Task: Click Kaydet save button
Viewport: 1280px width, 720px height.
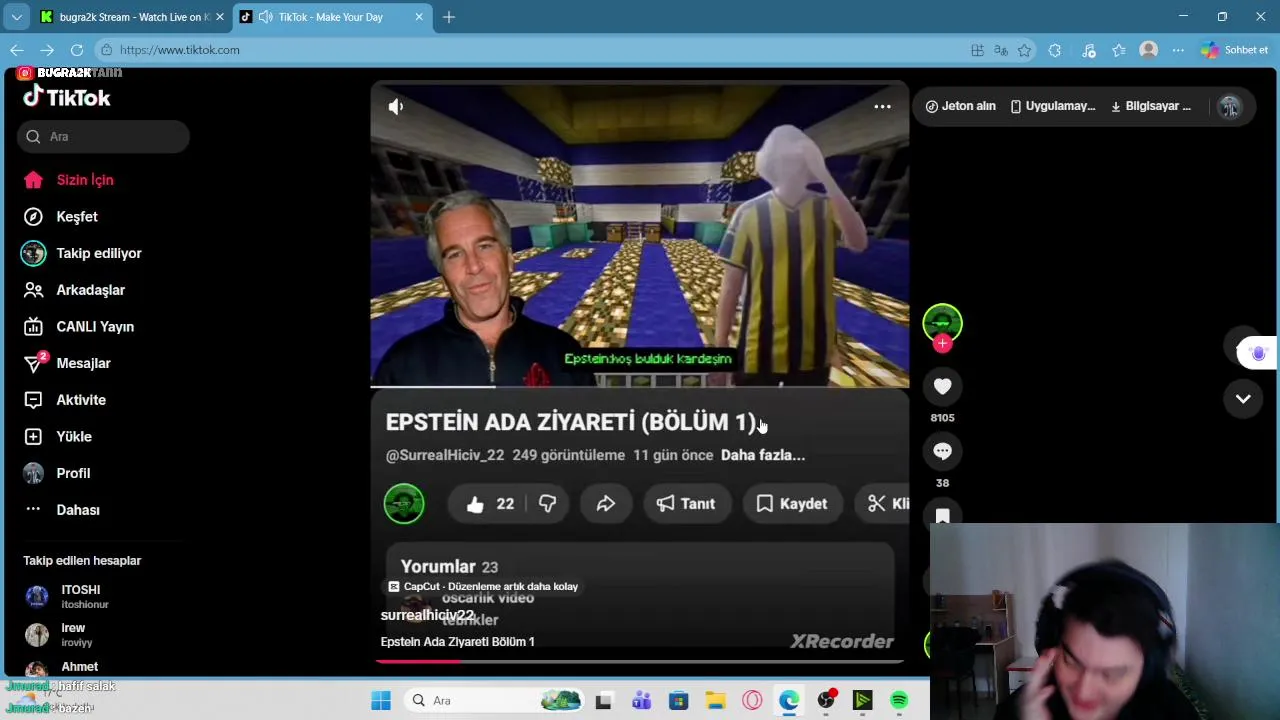Action: coord(792,504)
